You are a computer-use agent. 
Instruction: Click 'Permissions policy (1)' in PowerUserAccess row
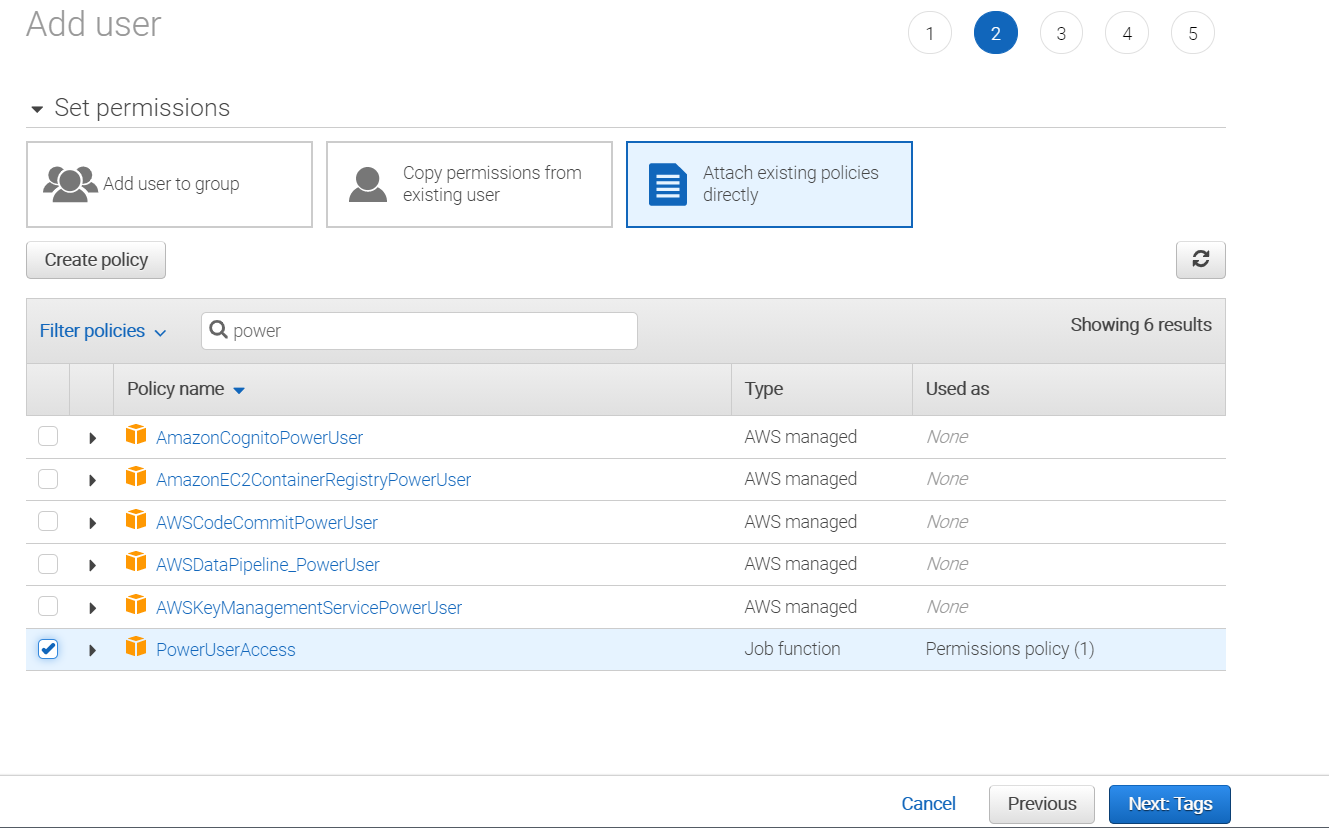point(1010,649)
